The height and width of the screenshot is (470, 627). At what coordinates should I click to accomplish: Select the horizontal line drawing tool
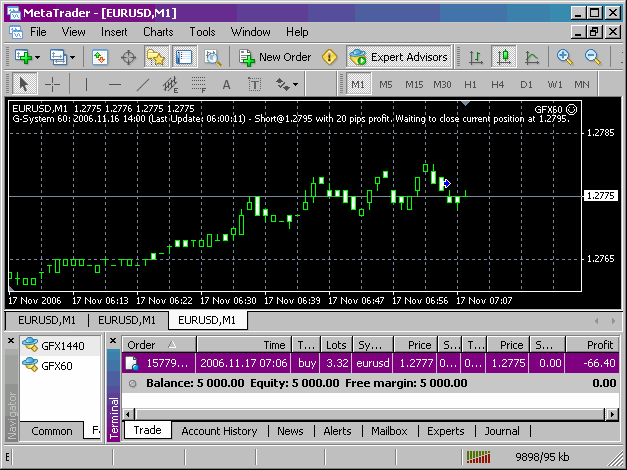pos(115,84)
